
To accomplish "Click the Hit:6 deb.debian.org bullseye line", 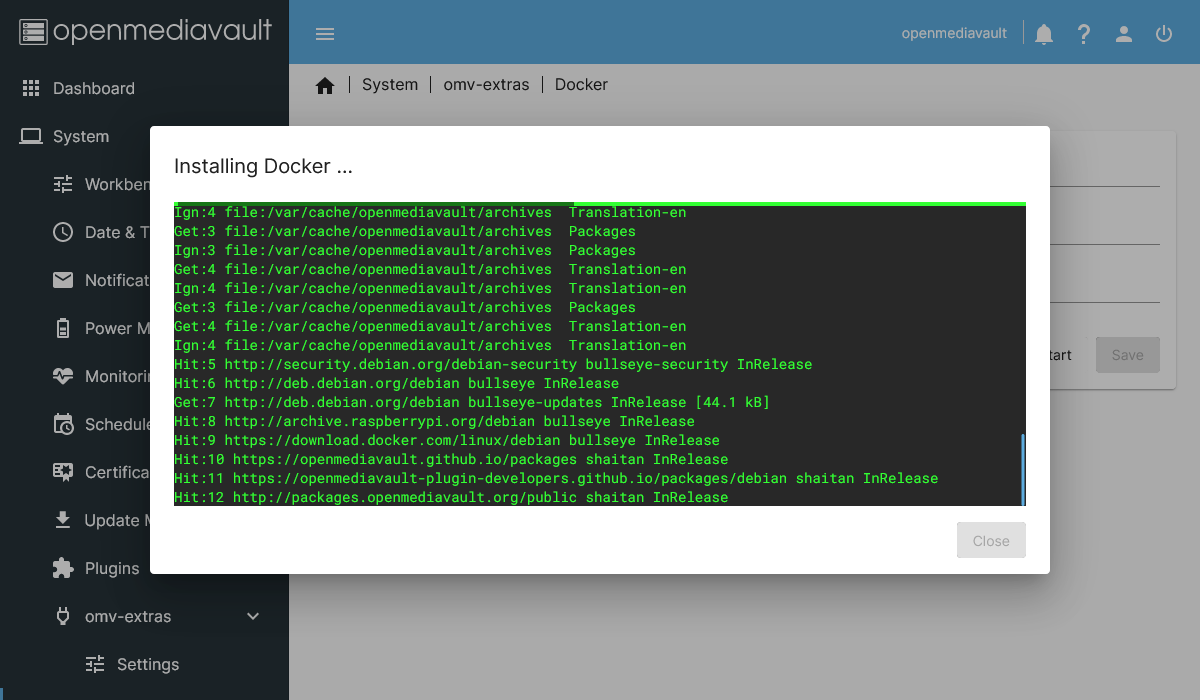I will click(x=396, y=384).
